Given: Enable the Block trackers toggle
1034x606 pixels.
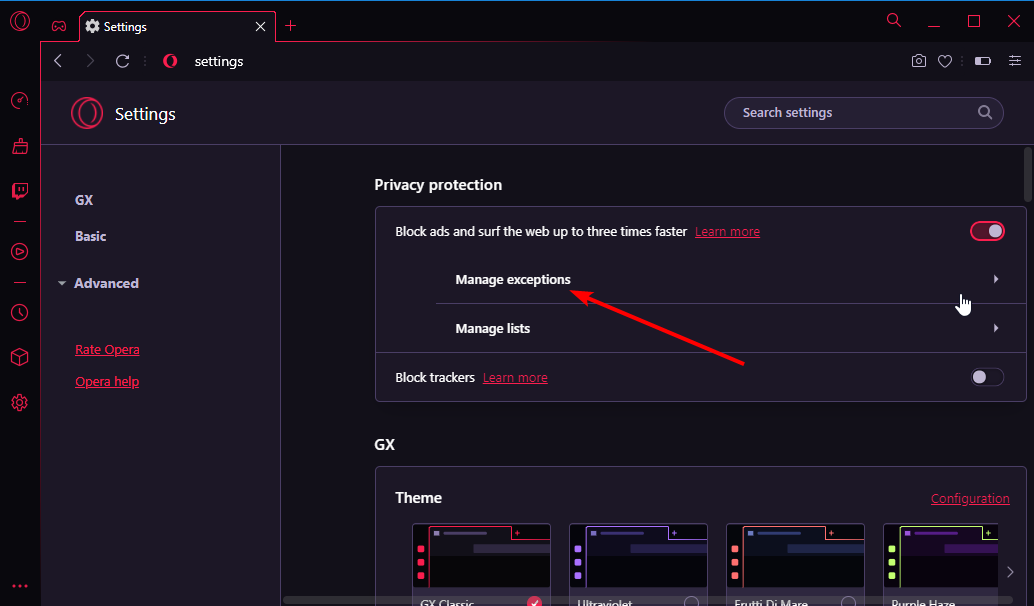Looking at the screenshot, I should coord(987,377).
